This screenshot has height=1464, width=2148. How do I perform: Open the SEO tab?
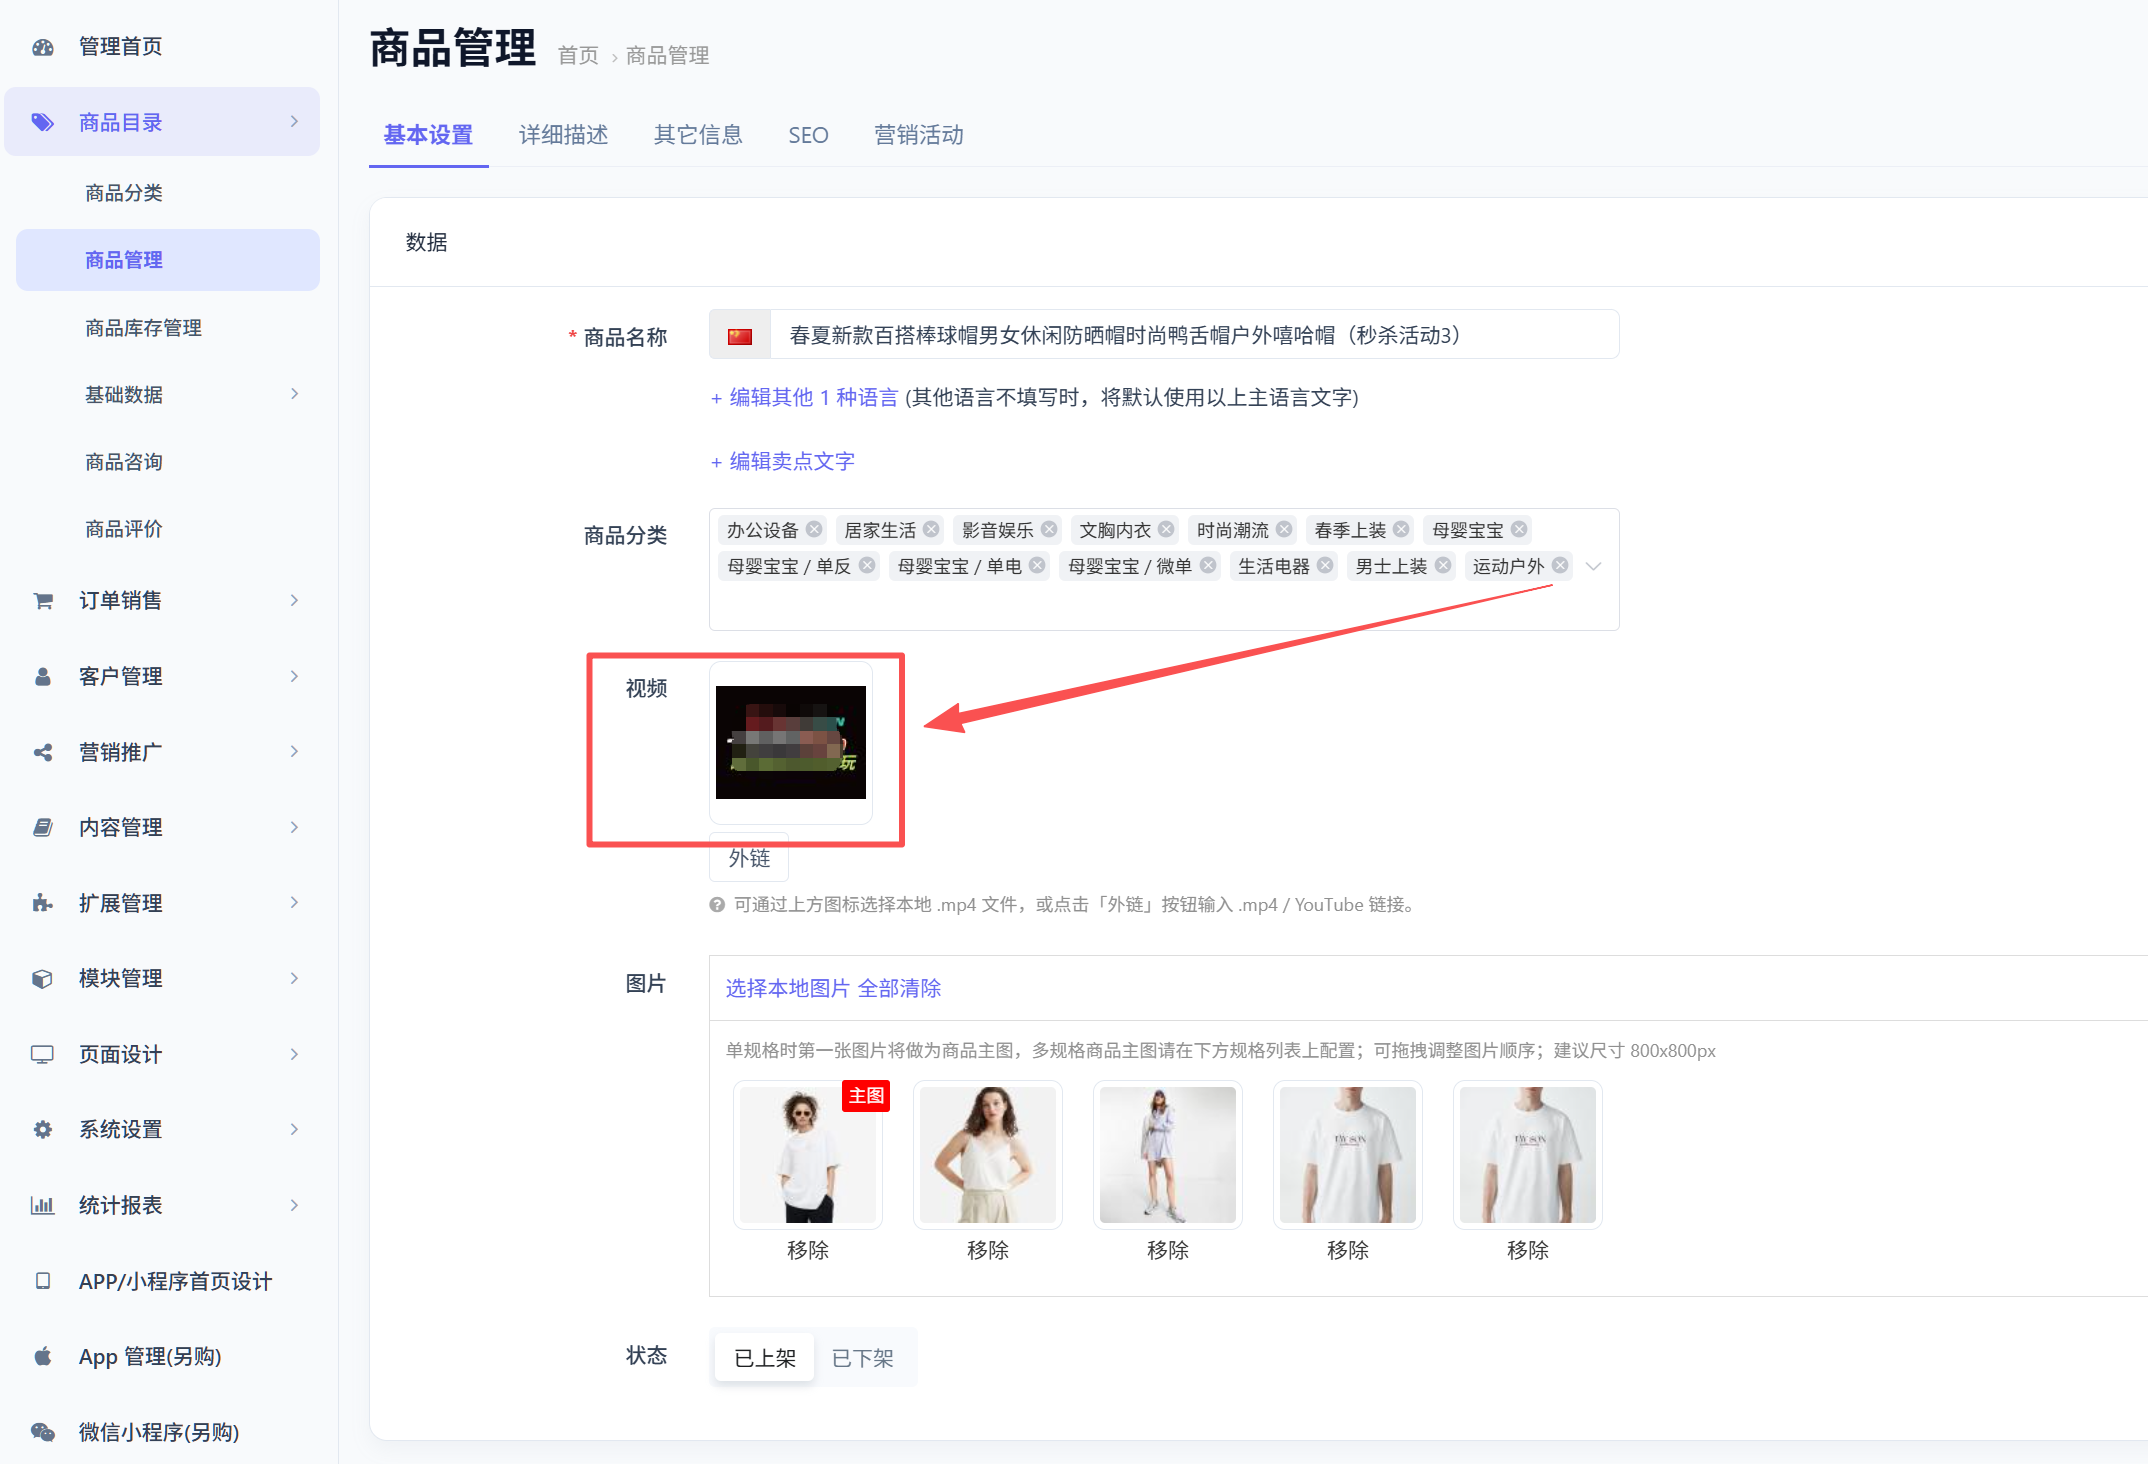tap(808, 135)
